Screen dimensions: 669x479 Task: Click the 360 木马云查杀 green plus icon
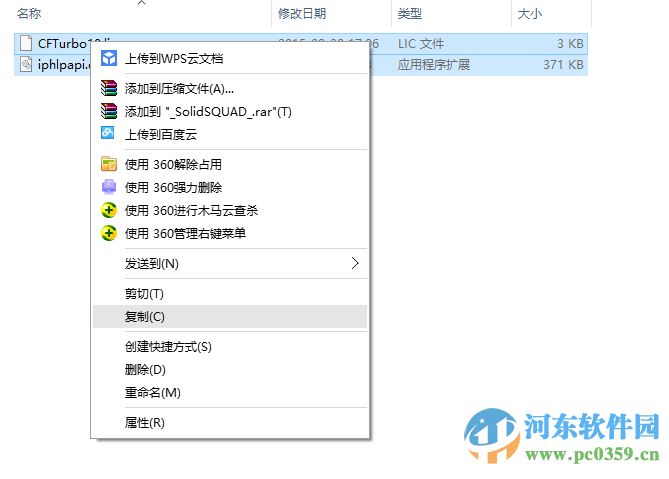coord(109,210)
